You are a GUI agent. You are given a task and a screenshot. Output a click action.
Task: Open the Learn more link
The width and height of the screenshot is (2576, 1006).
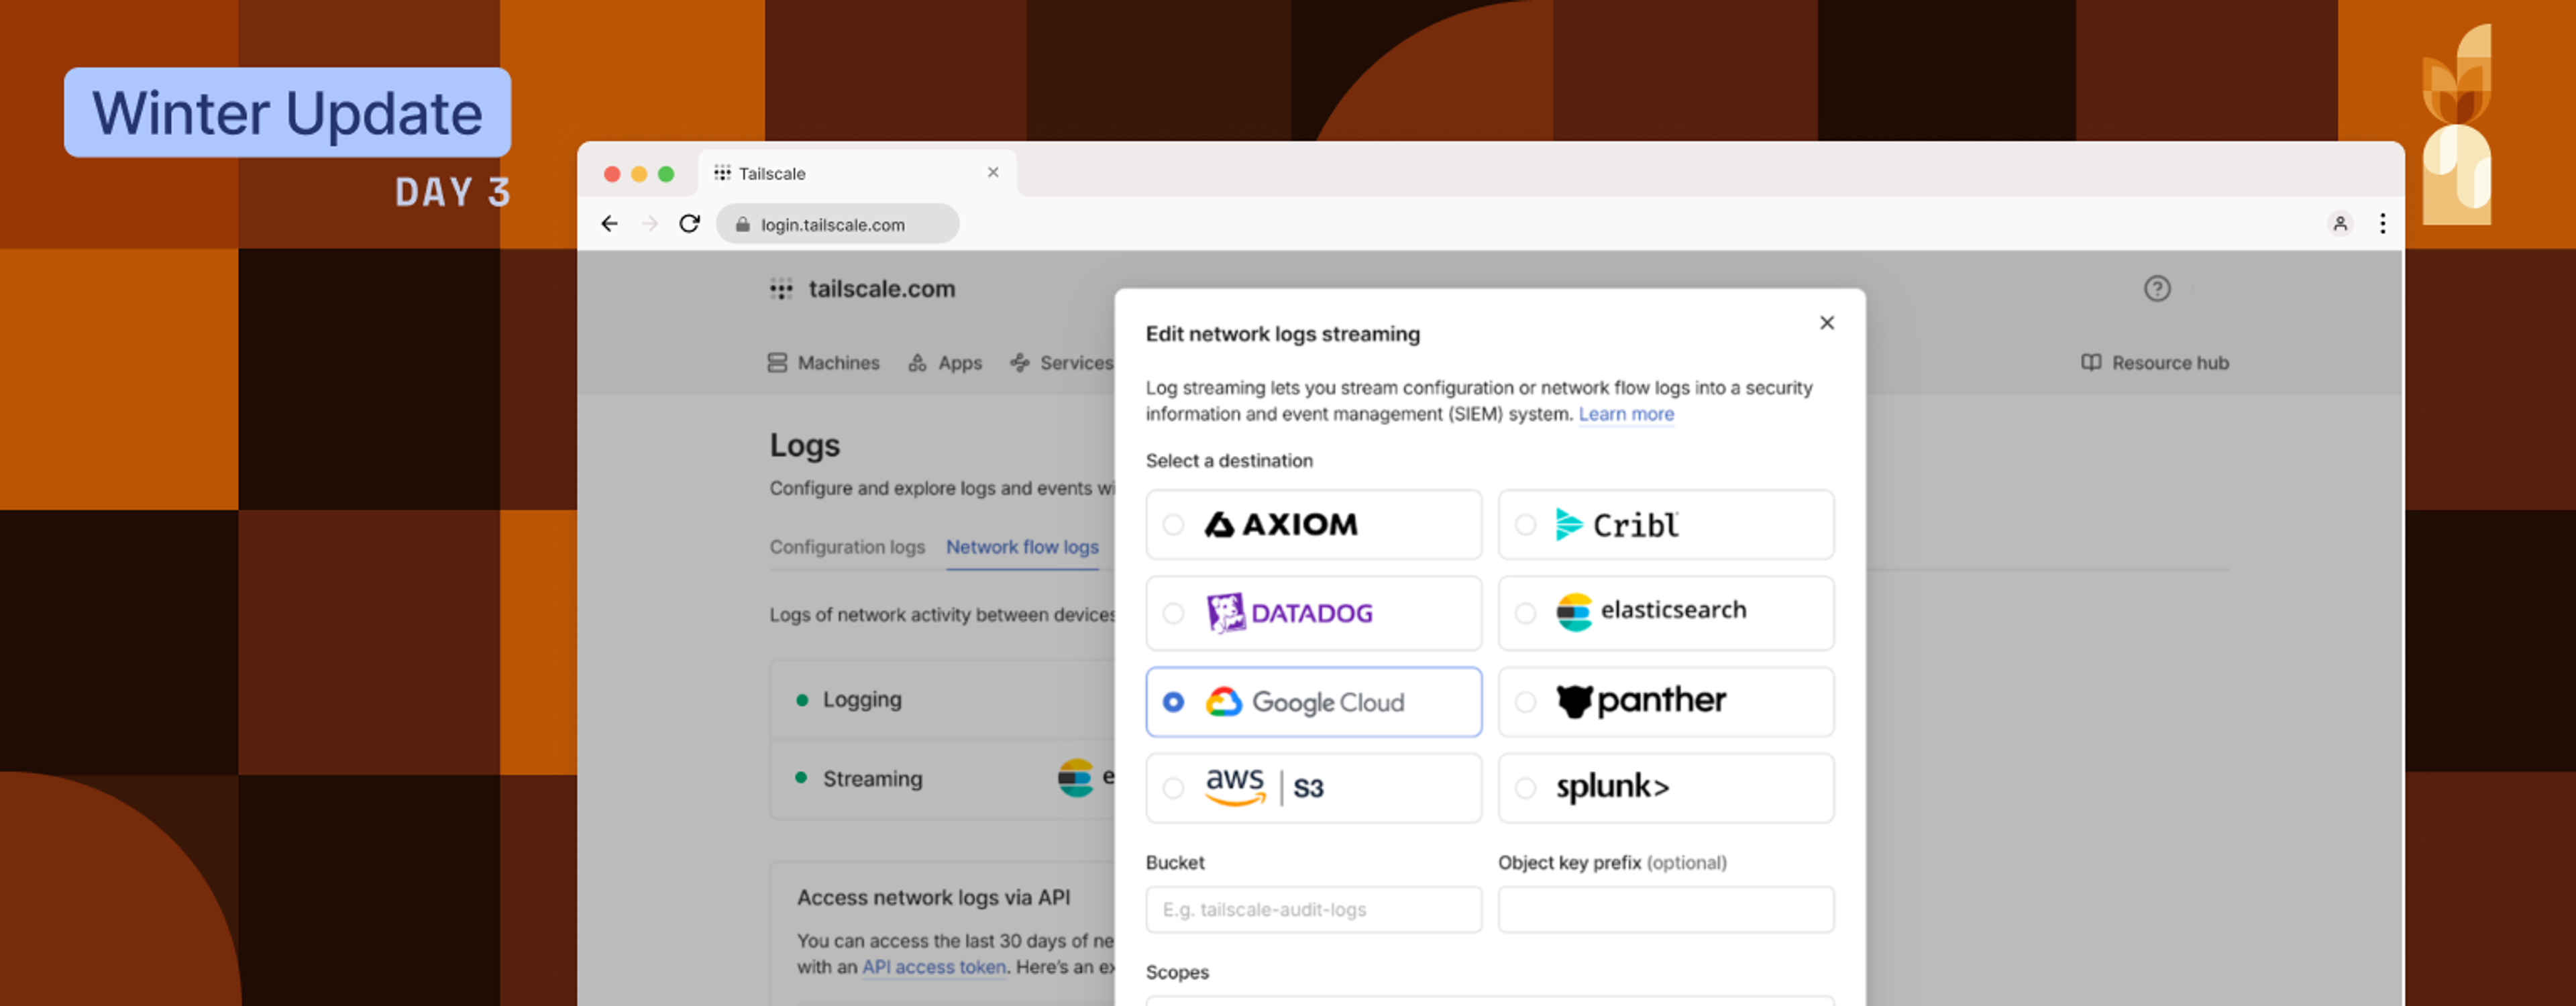[x=1626, y=414]
